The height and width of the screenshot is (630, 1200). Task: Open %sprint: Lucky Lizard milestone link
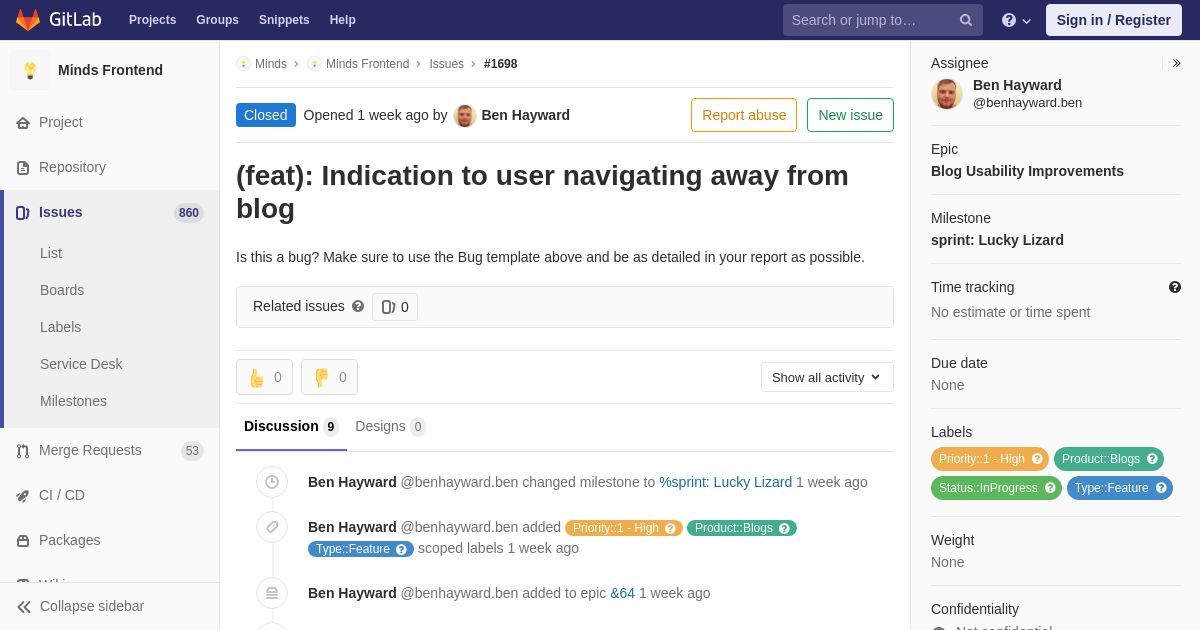click(x=725, y=482)
